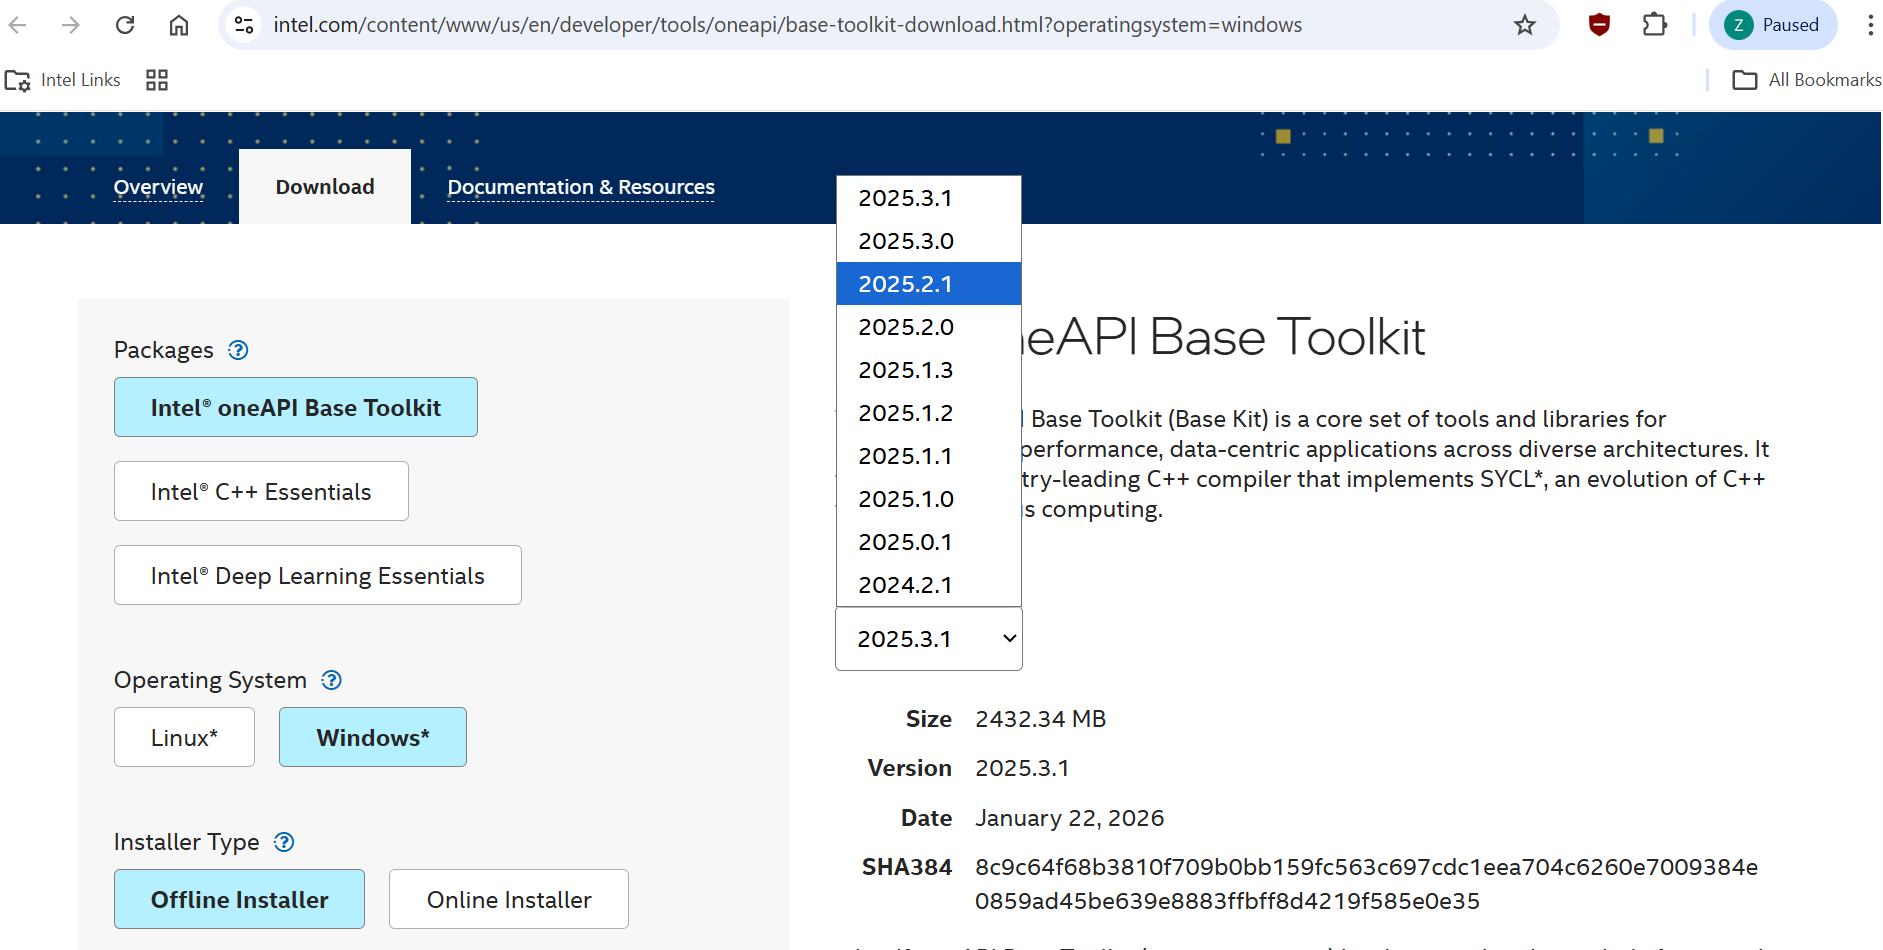Select Intel C++ Essentials package
Screen dimensions: 1883x950
(261, 491)
